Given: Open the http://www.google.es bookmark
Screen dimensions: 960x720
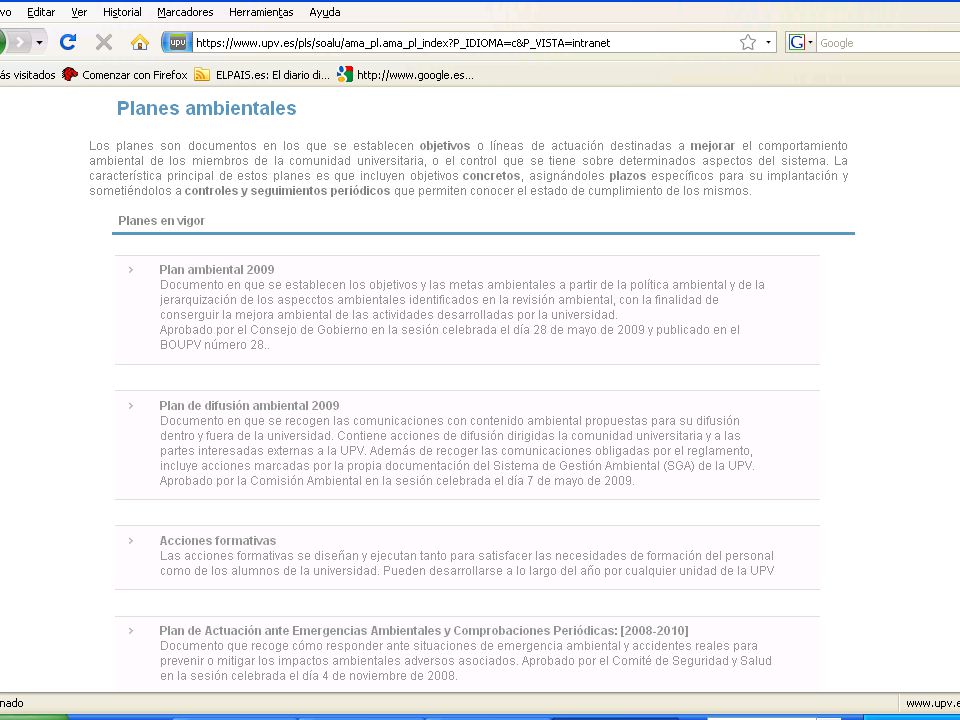Looking at the screenshot, I should tap(405, 75).
